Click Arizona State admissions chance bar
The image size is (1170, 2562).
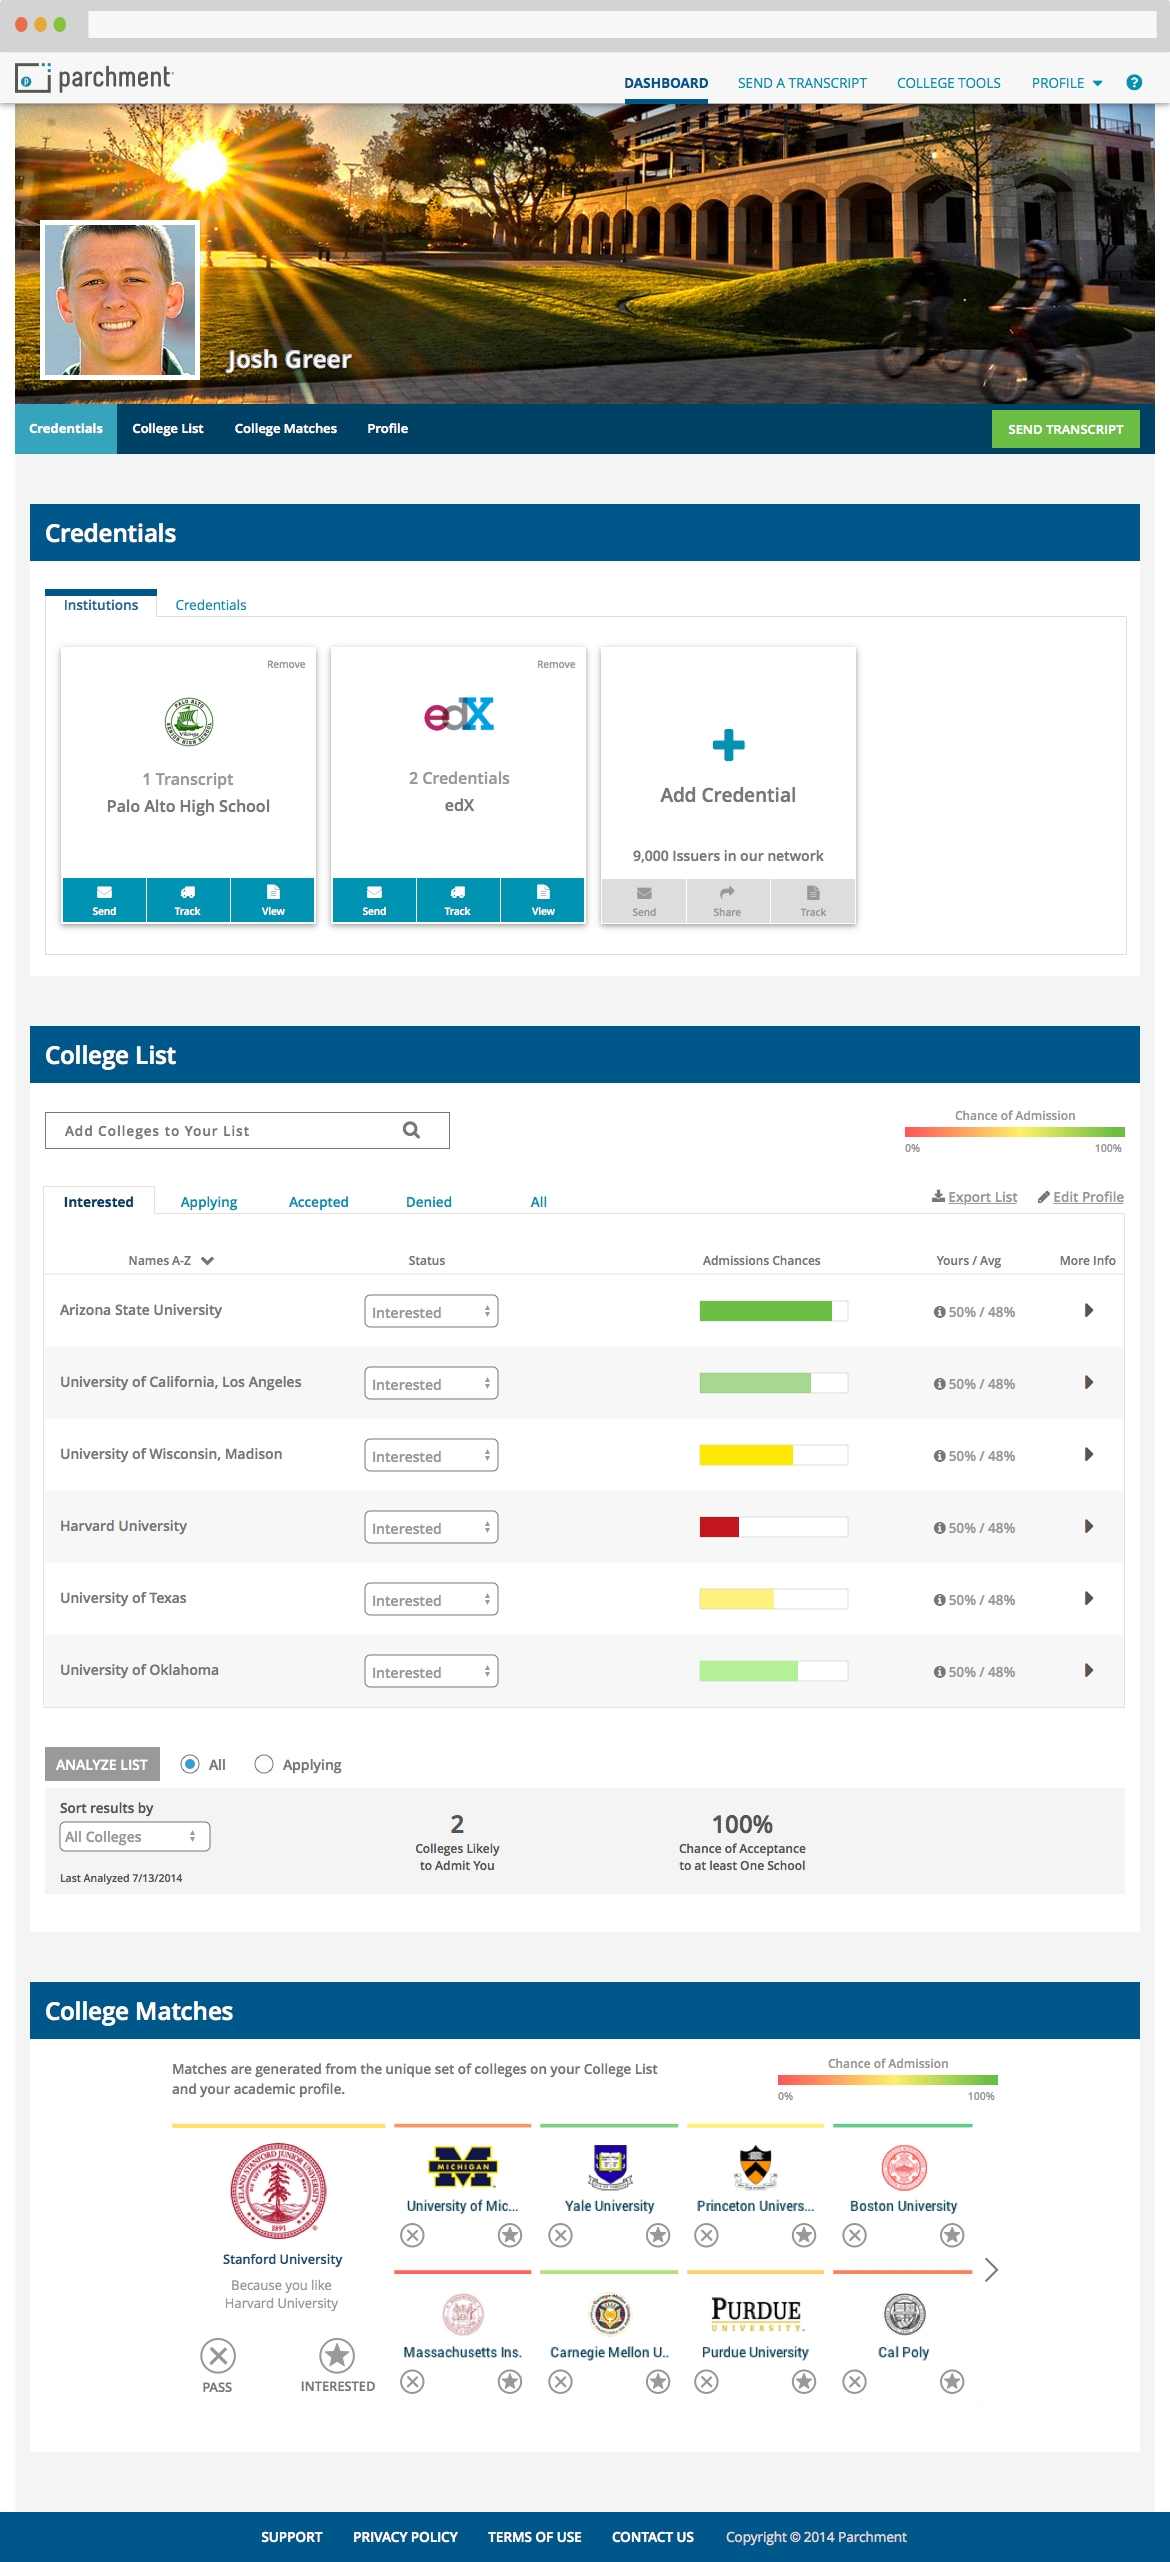pyautogui.click(x=774, y=1311)
